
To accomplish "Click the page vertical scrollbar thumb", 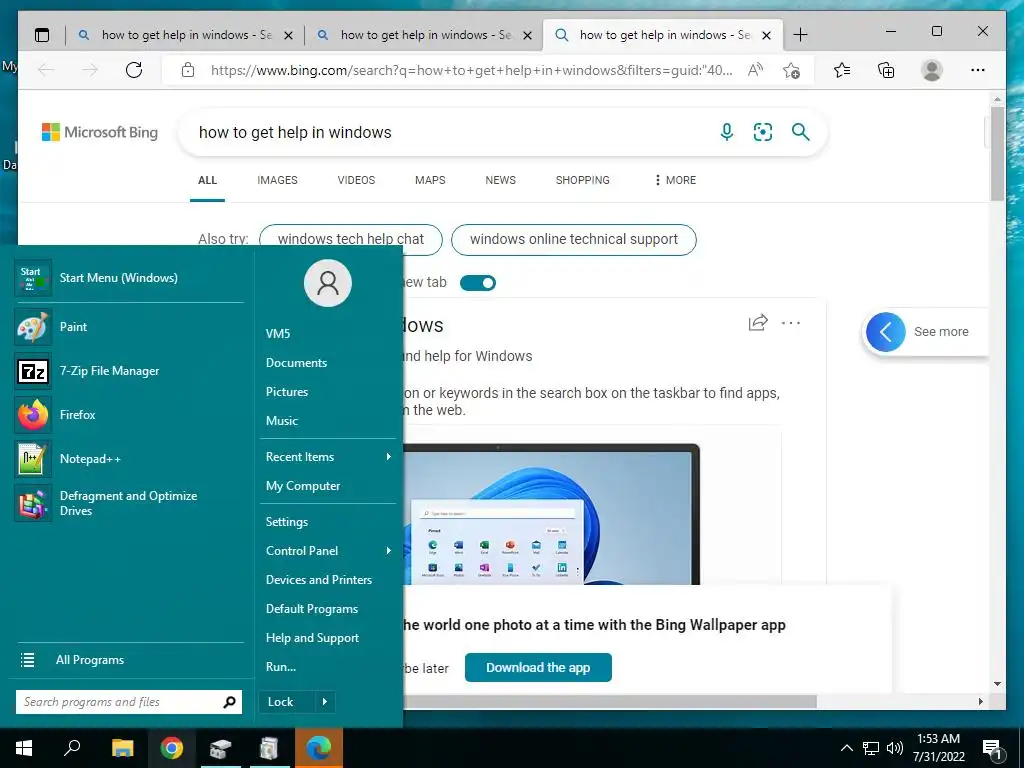I will click(x=997, y=153).
